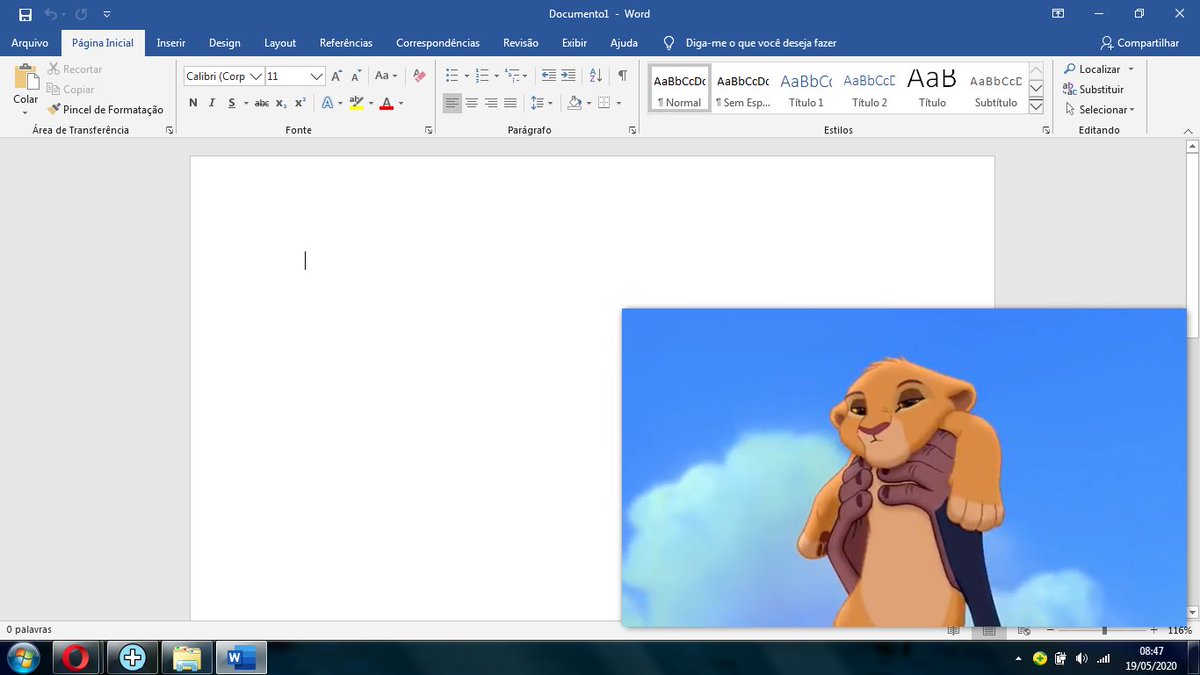Justify the paragraph text
Screen dimensions: 1200x675
pyautogui.click(x=510, y=103)
